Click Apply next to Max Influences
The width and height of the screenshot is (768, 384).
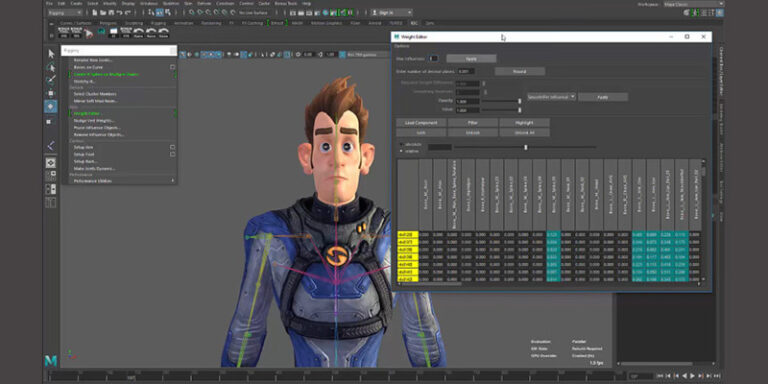(471, 58)
